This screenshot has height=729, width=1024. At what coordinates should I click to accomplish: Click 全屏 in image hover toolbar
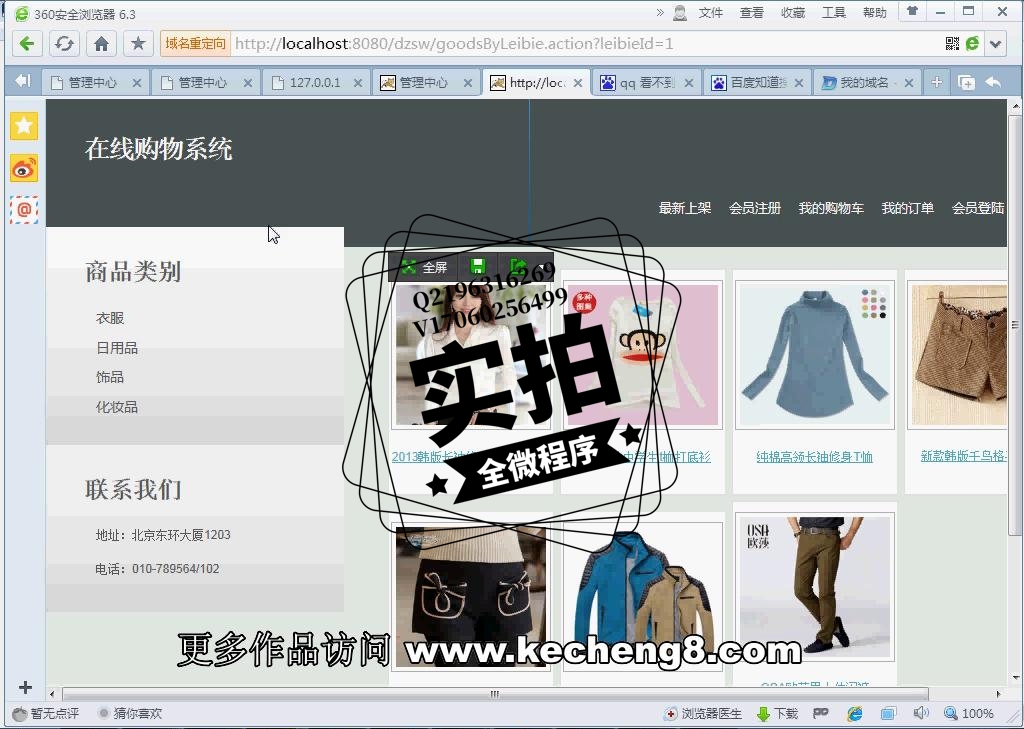pos(425,267)
